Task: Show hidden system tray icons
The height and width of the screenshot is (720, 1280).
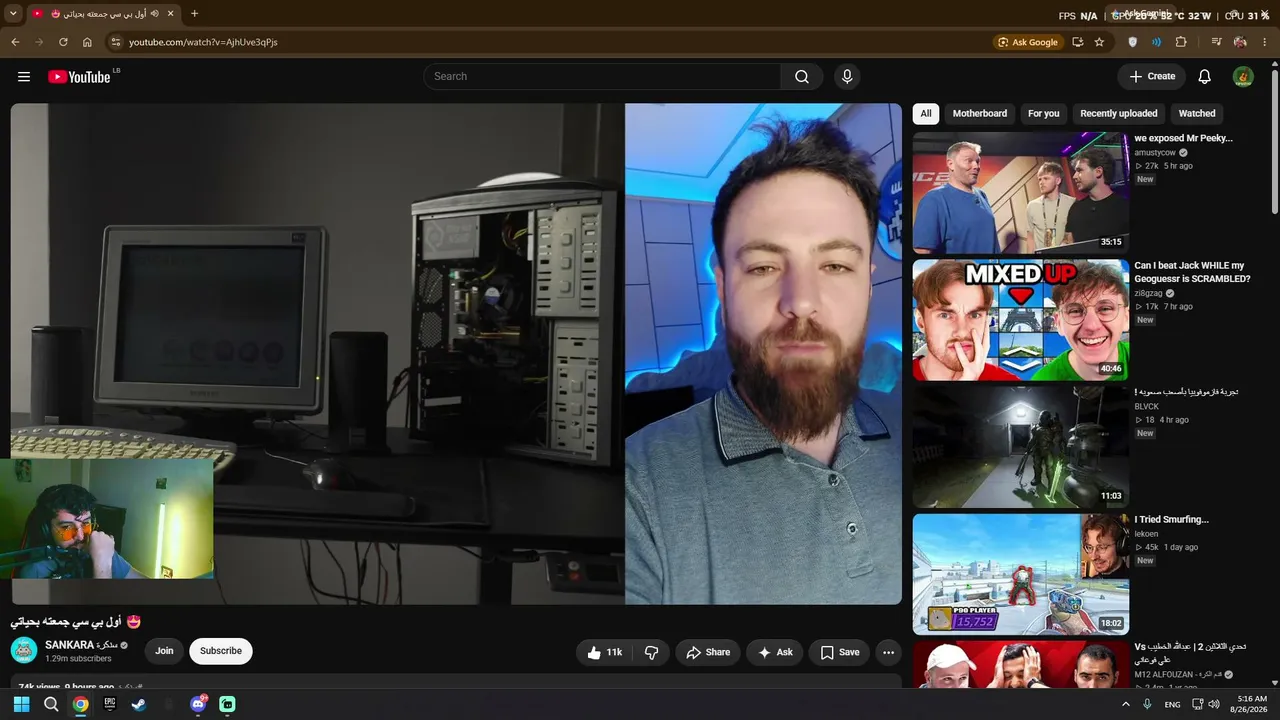Action: point(1126,704)
